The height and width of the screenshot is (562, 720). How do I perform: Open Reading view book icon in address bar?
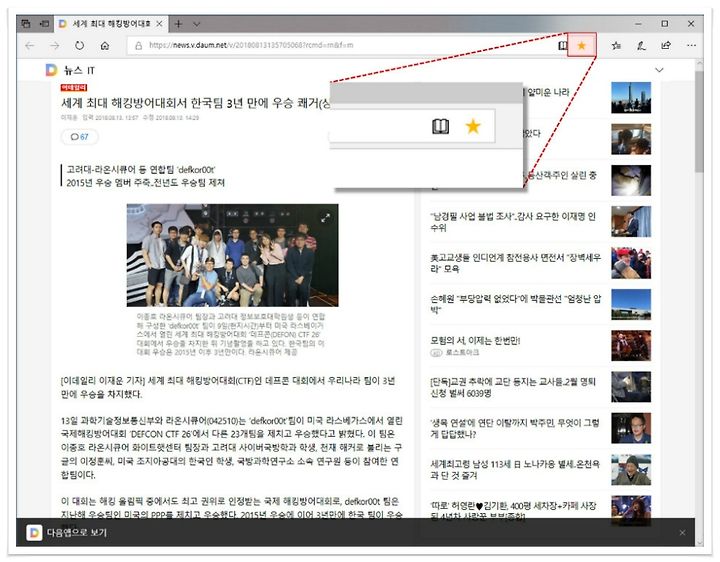[x=562, y=45]
